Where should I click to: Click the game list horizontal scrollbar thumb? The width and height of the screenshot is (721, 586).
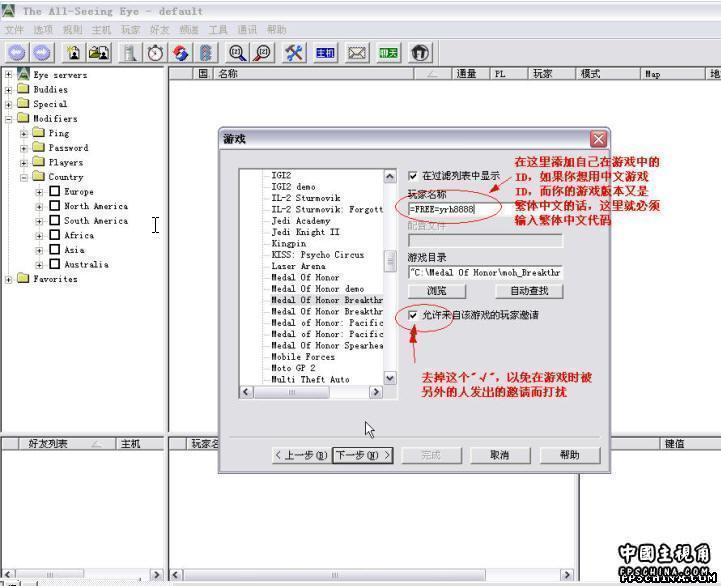[x=292, y=392]
